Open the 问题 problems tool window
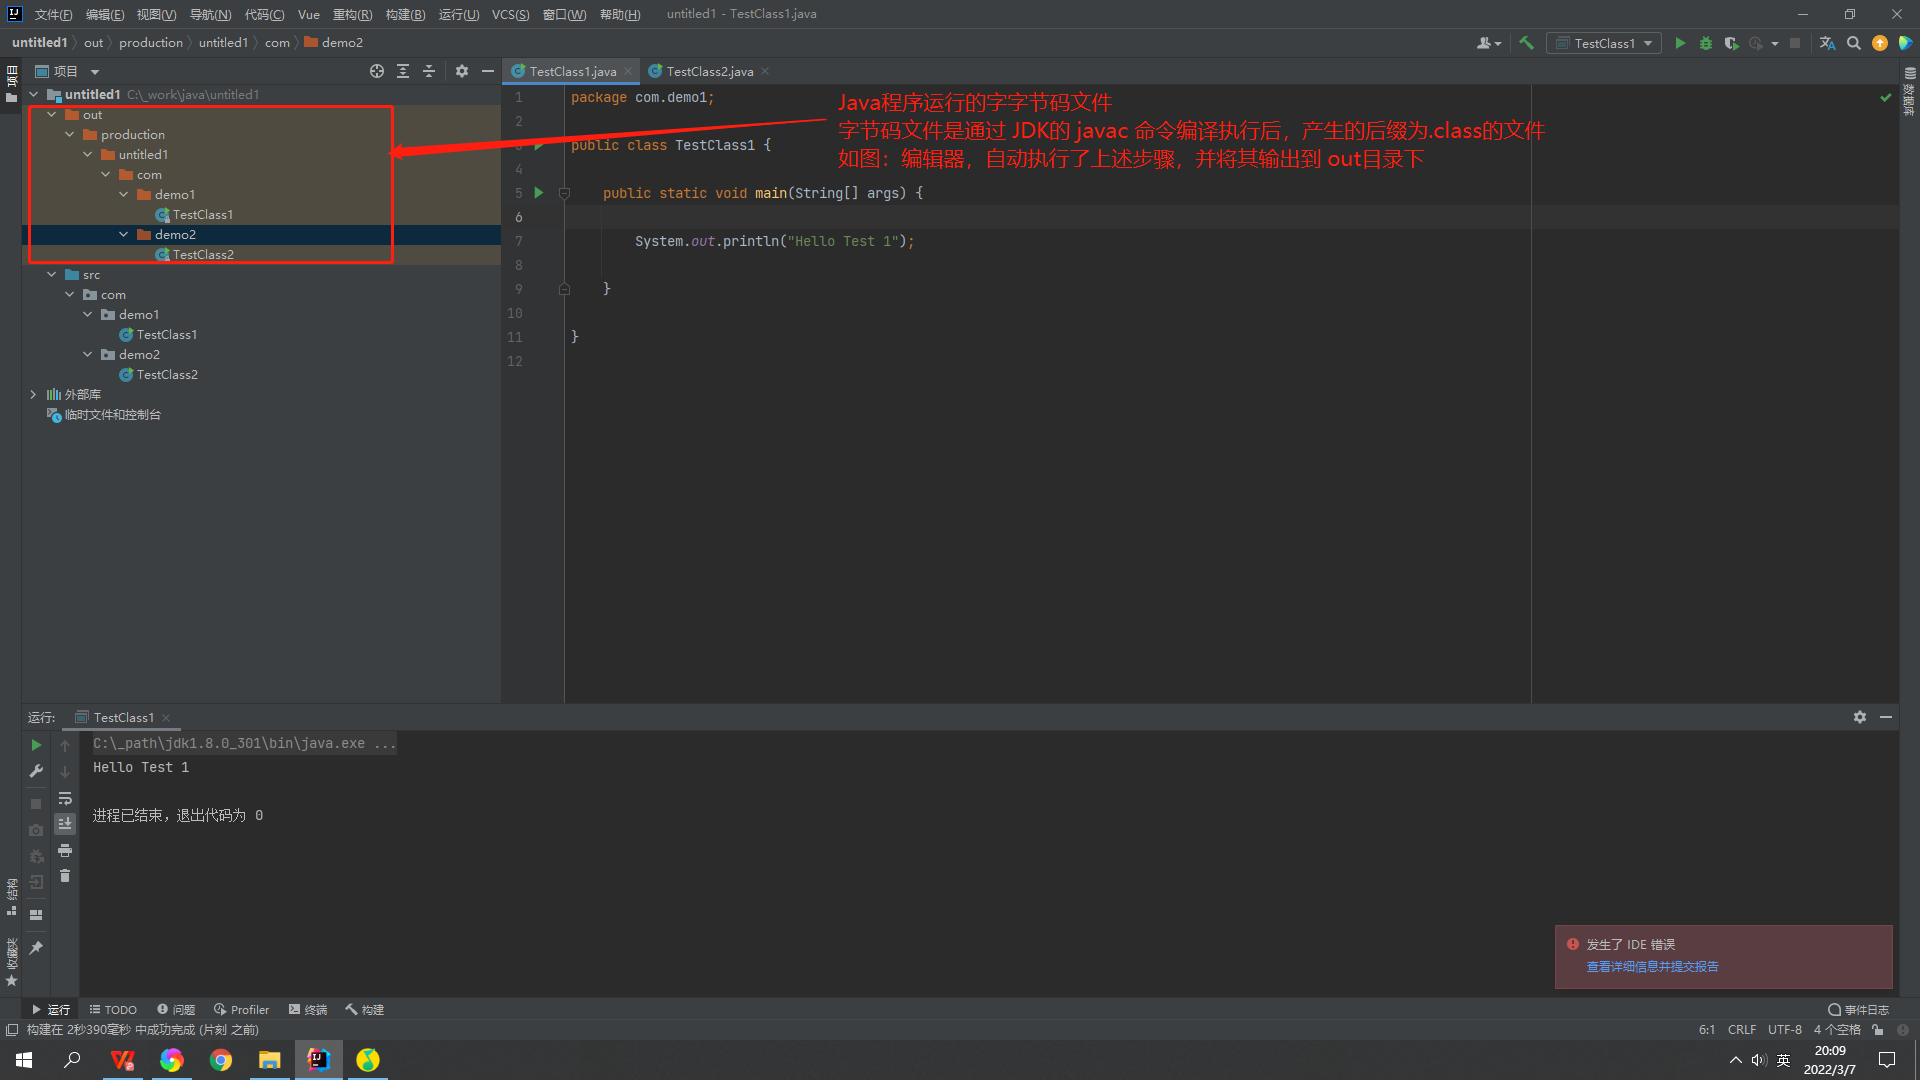The height and width of the screenshot is (1080, 1920). pos(176,1010)
